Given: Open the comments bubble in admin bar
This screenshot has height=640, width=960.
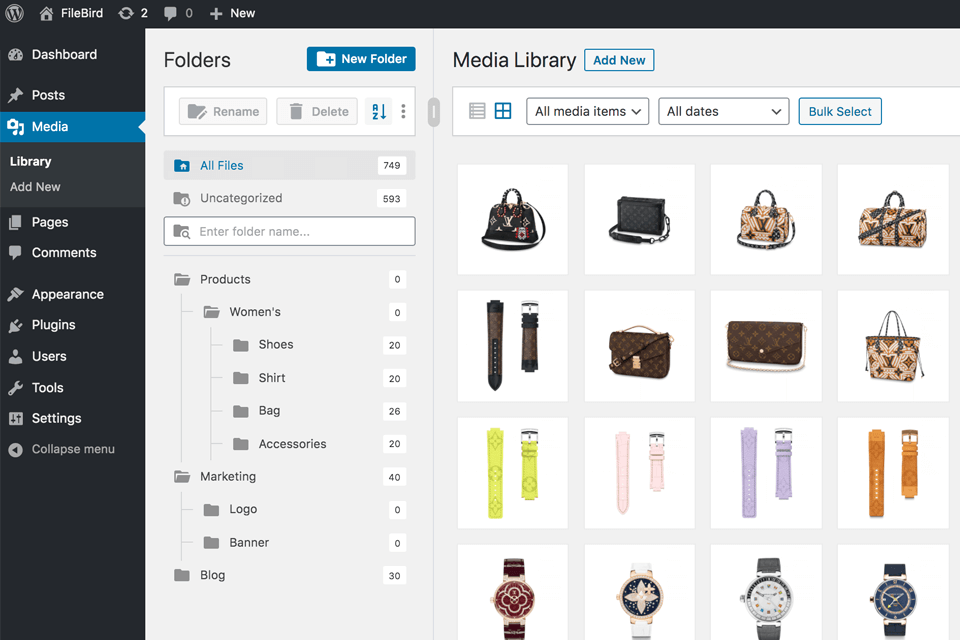Looking at the screenshot, I should [x=178, y=13].
